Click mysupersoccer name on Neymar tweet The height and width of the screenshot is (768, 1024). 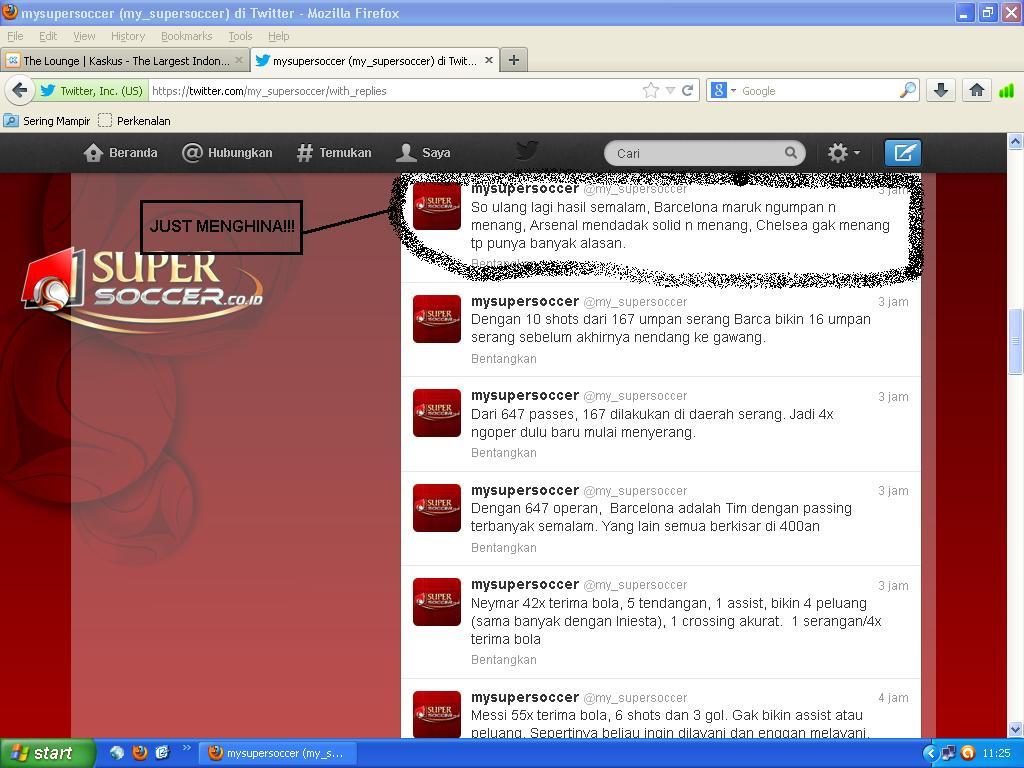point(525,584)
